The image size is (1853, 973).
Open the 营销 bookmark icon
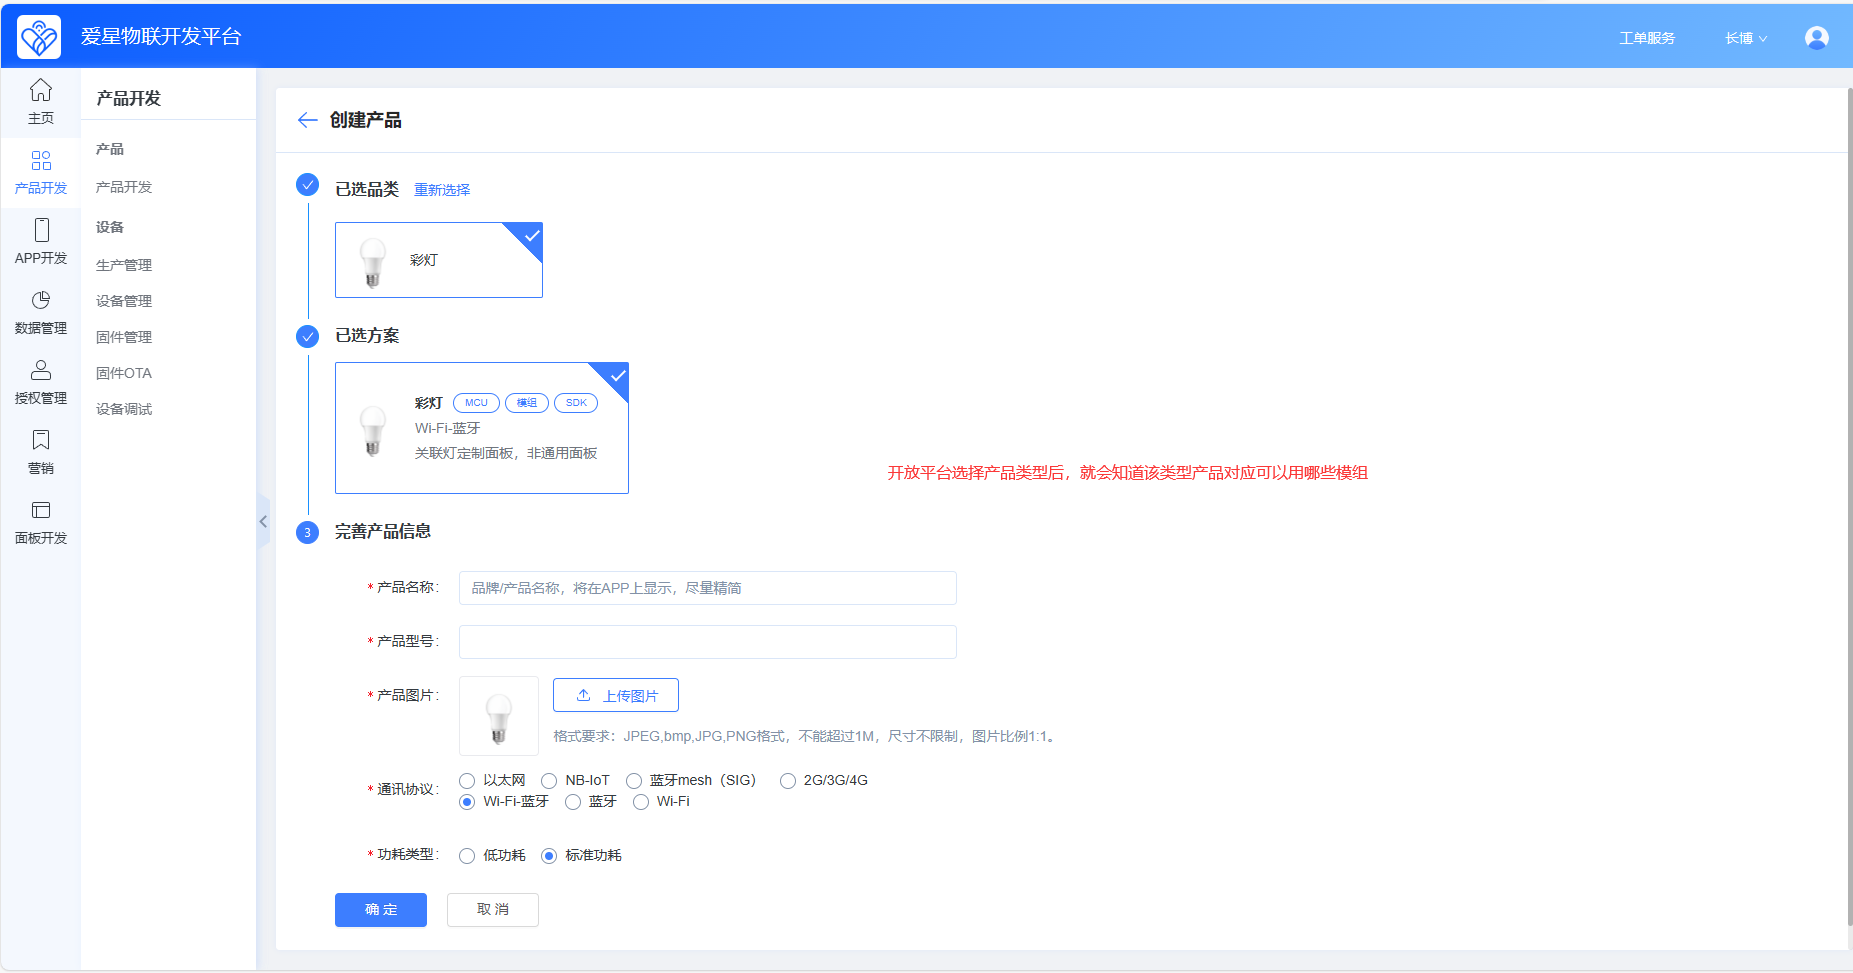(41, 440)
